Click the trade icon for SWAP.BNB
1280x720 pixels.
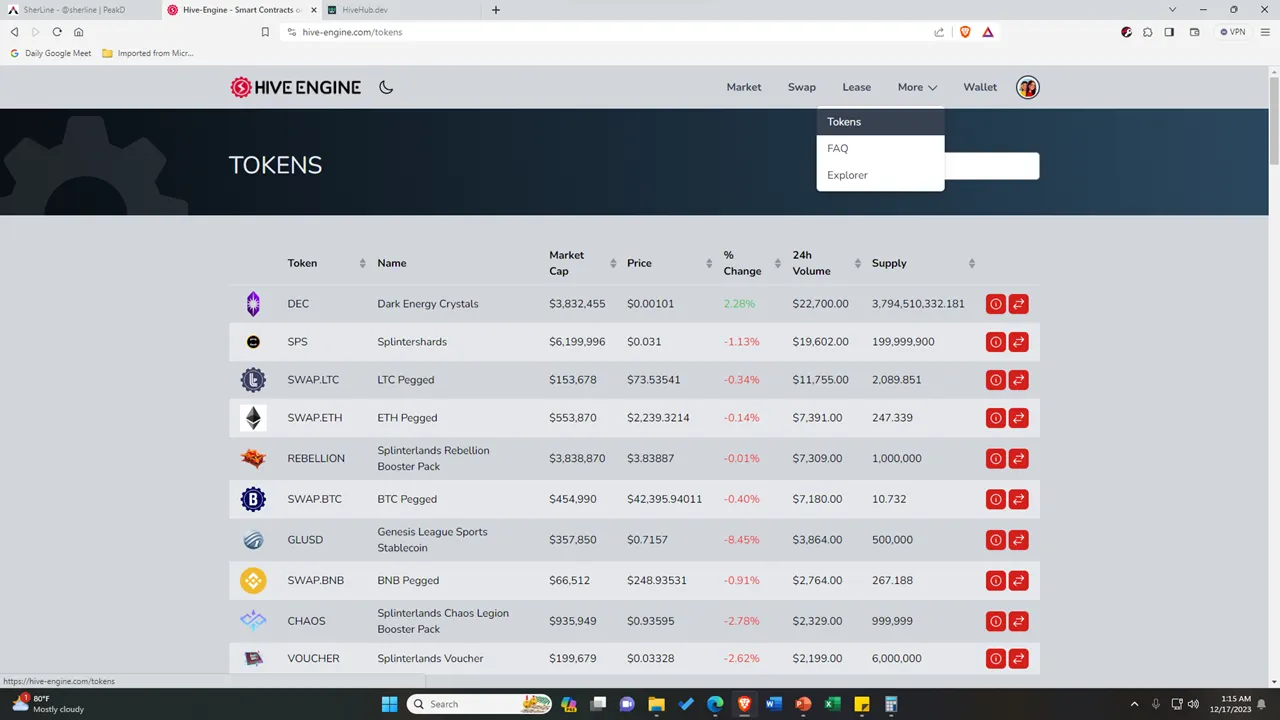[1018, 580]
